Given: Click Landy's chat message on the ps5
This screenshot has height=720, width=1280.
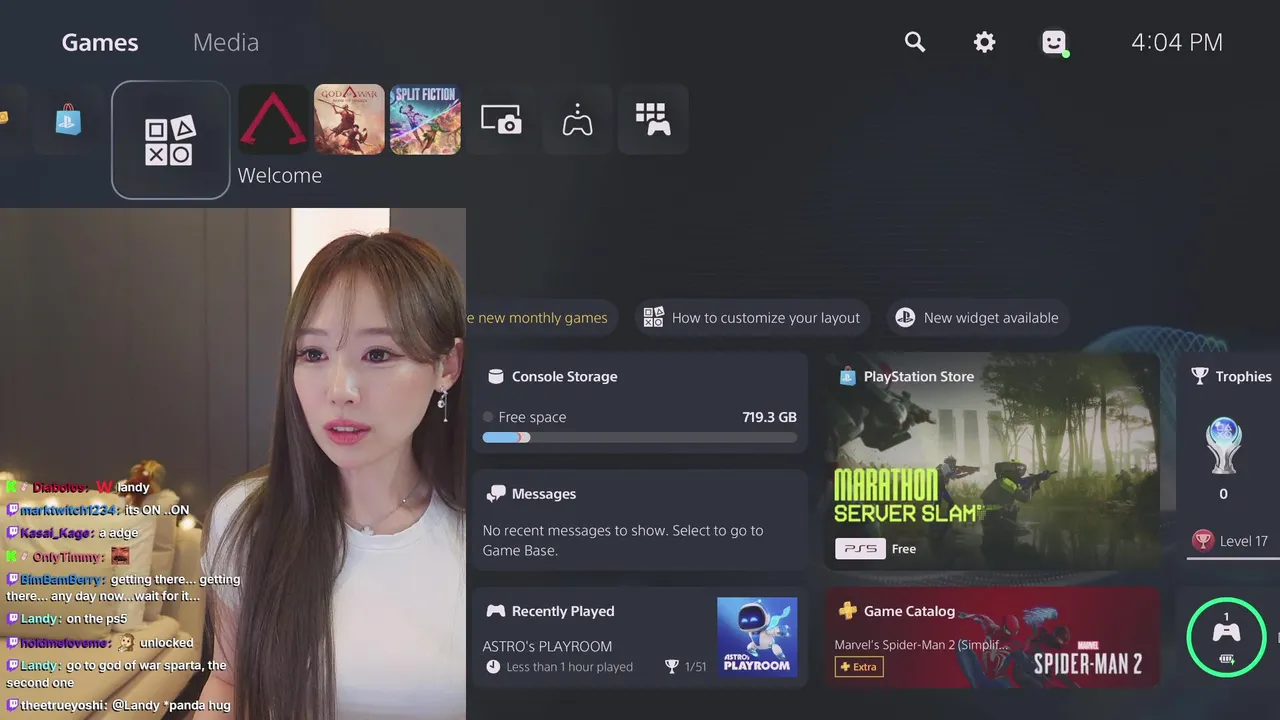Looking at the screenshot, I should 67,619.
